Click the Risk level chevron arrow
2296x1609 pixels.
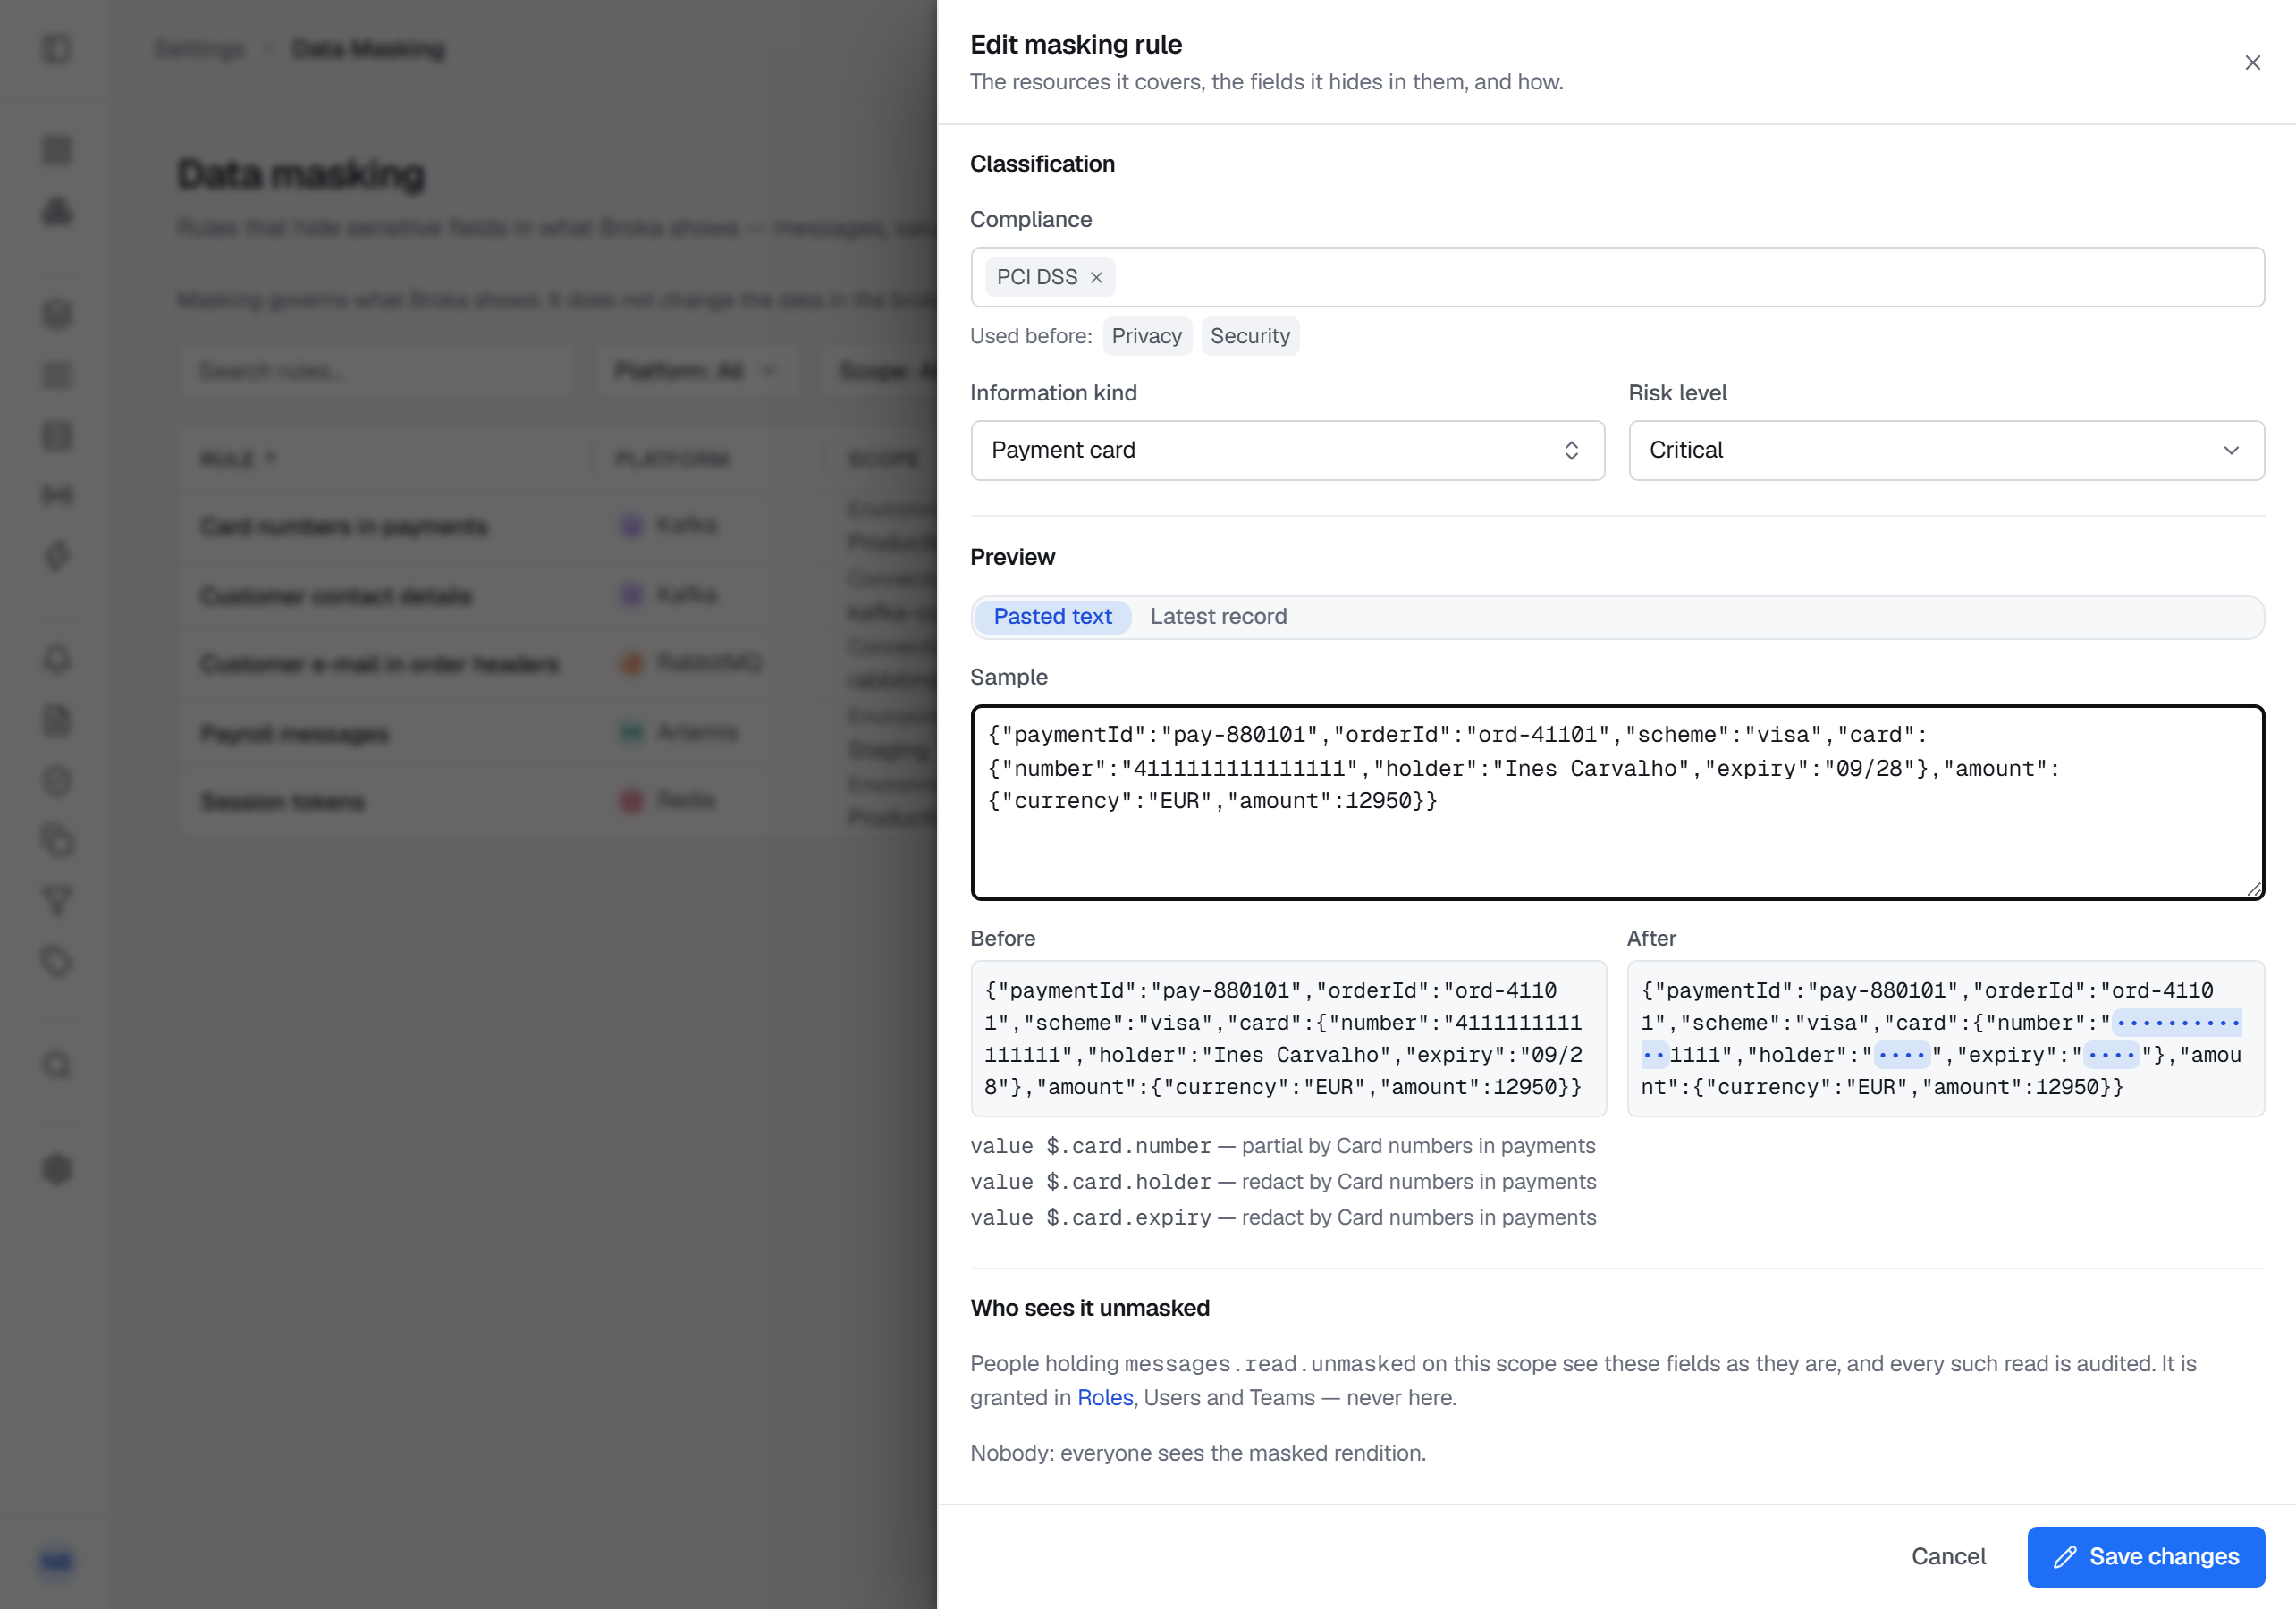click(2231, 450)
